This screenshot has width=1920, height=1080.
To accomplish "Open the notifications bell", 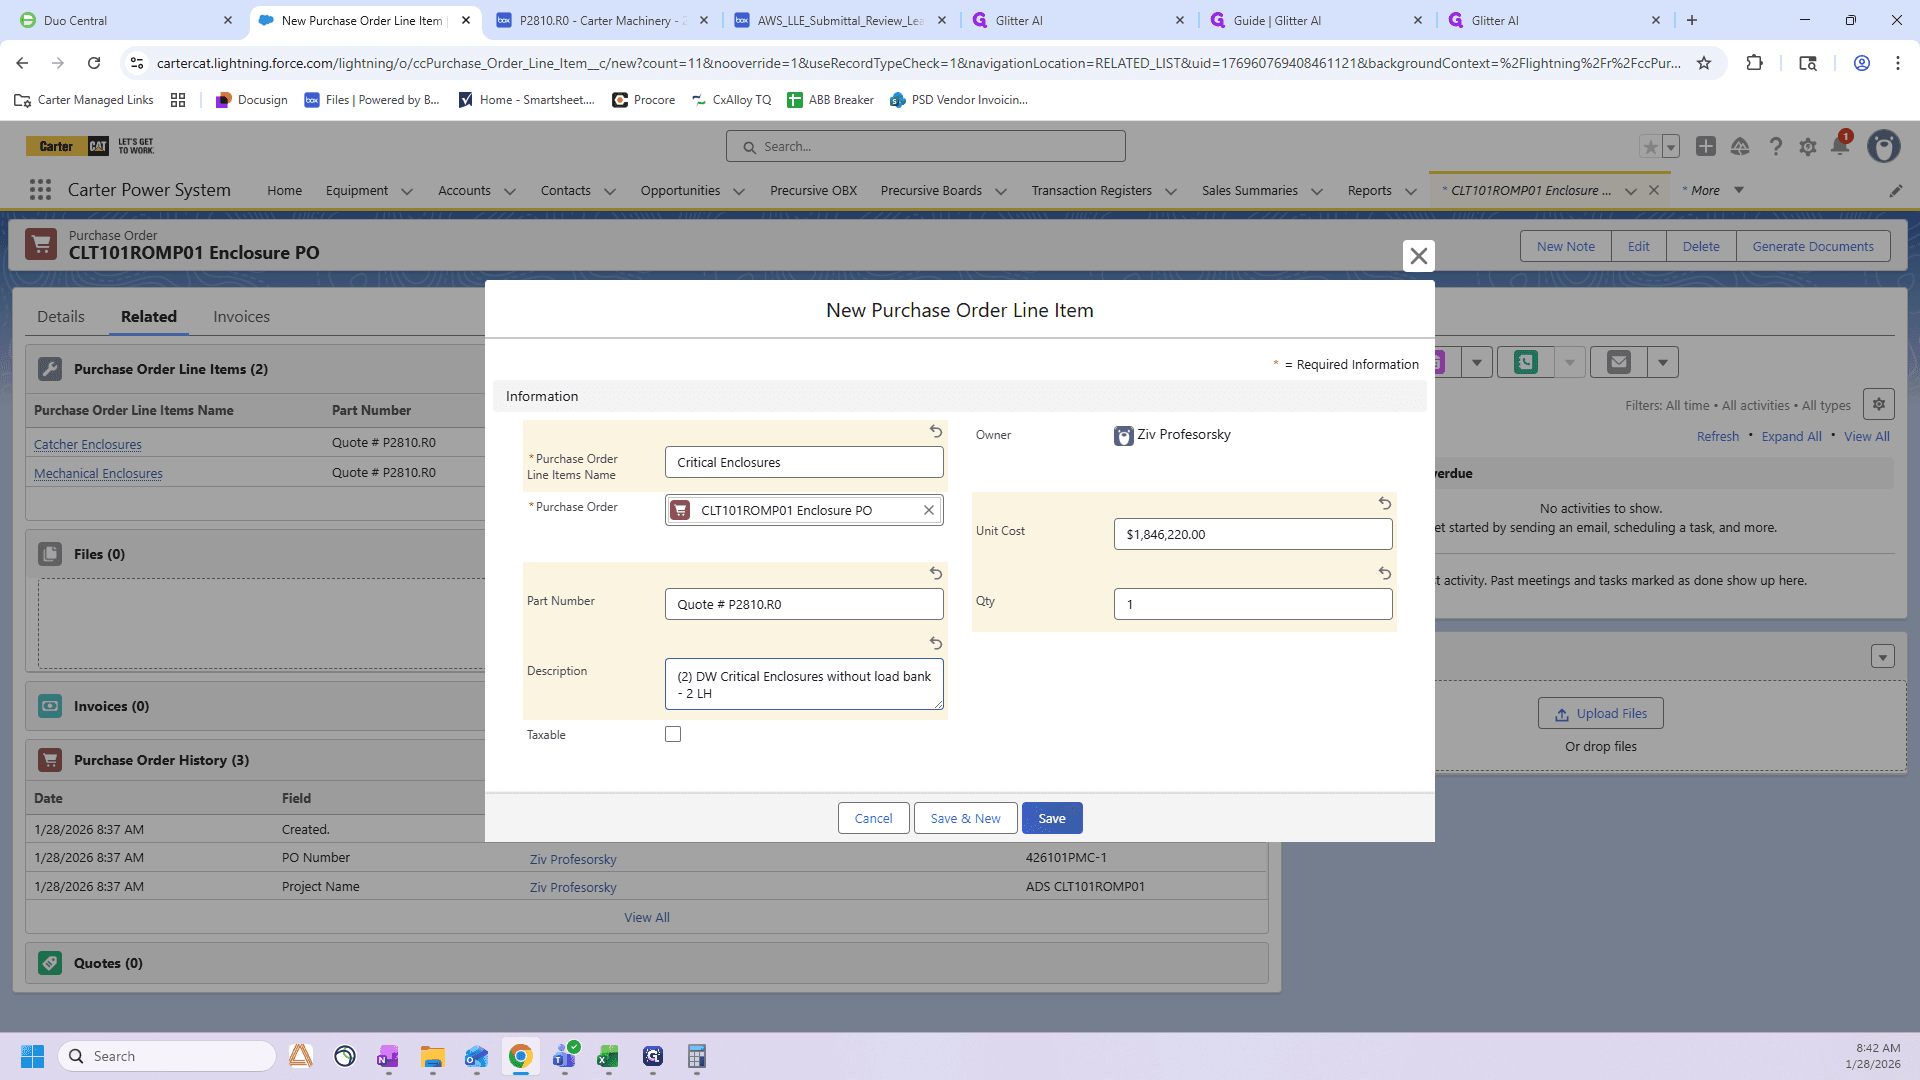I will pos(1840,146).
